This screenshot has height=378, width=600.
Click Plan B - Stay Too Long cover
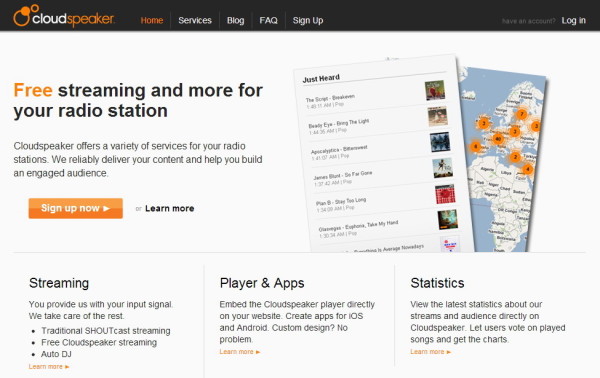pos(445,194)
